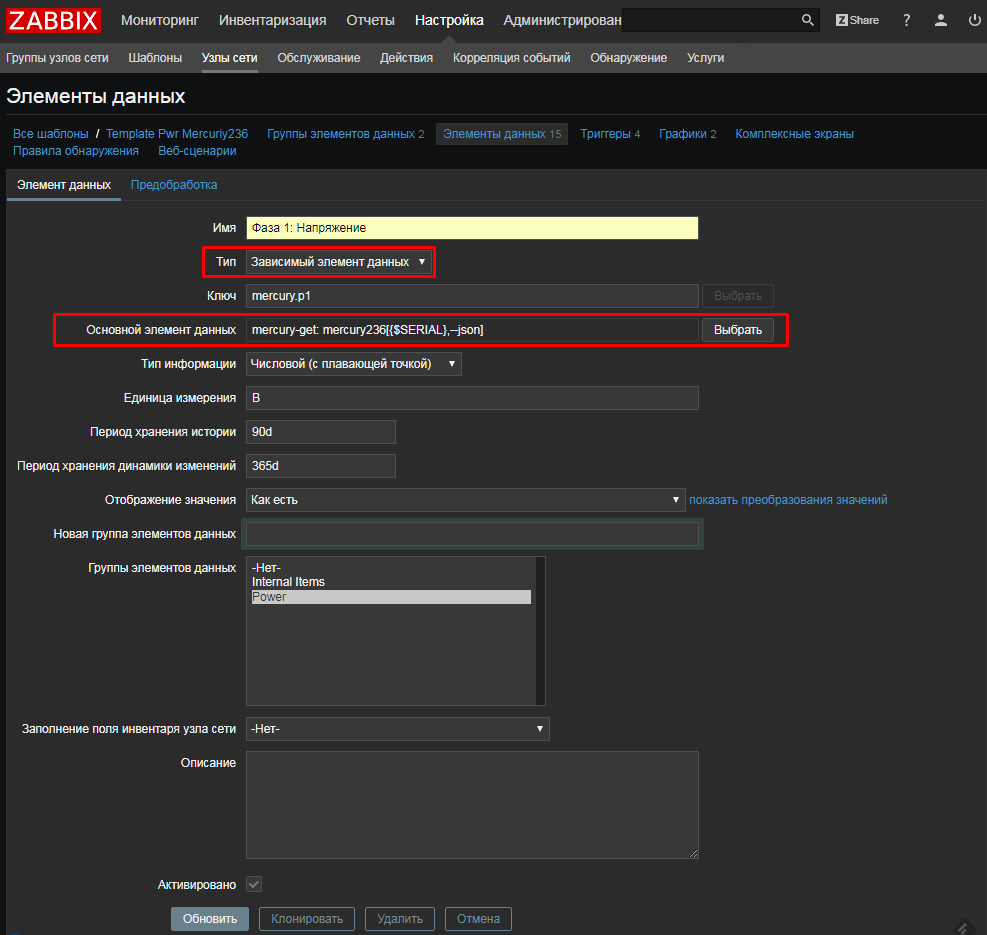Select -Нет- in item groups list
The height and width of the screenshot is (935, 987).
point(391,568)
